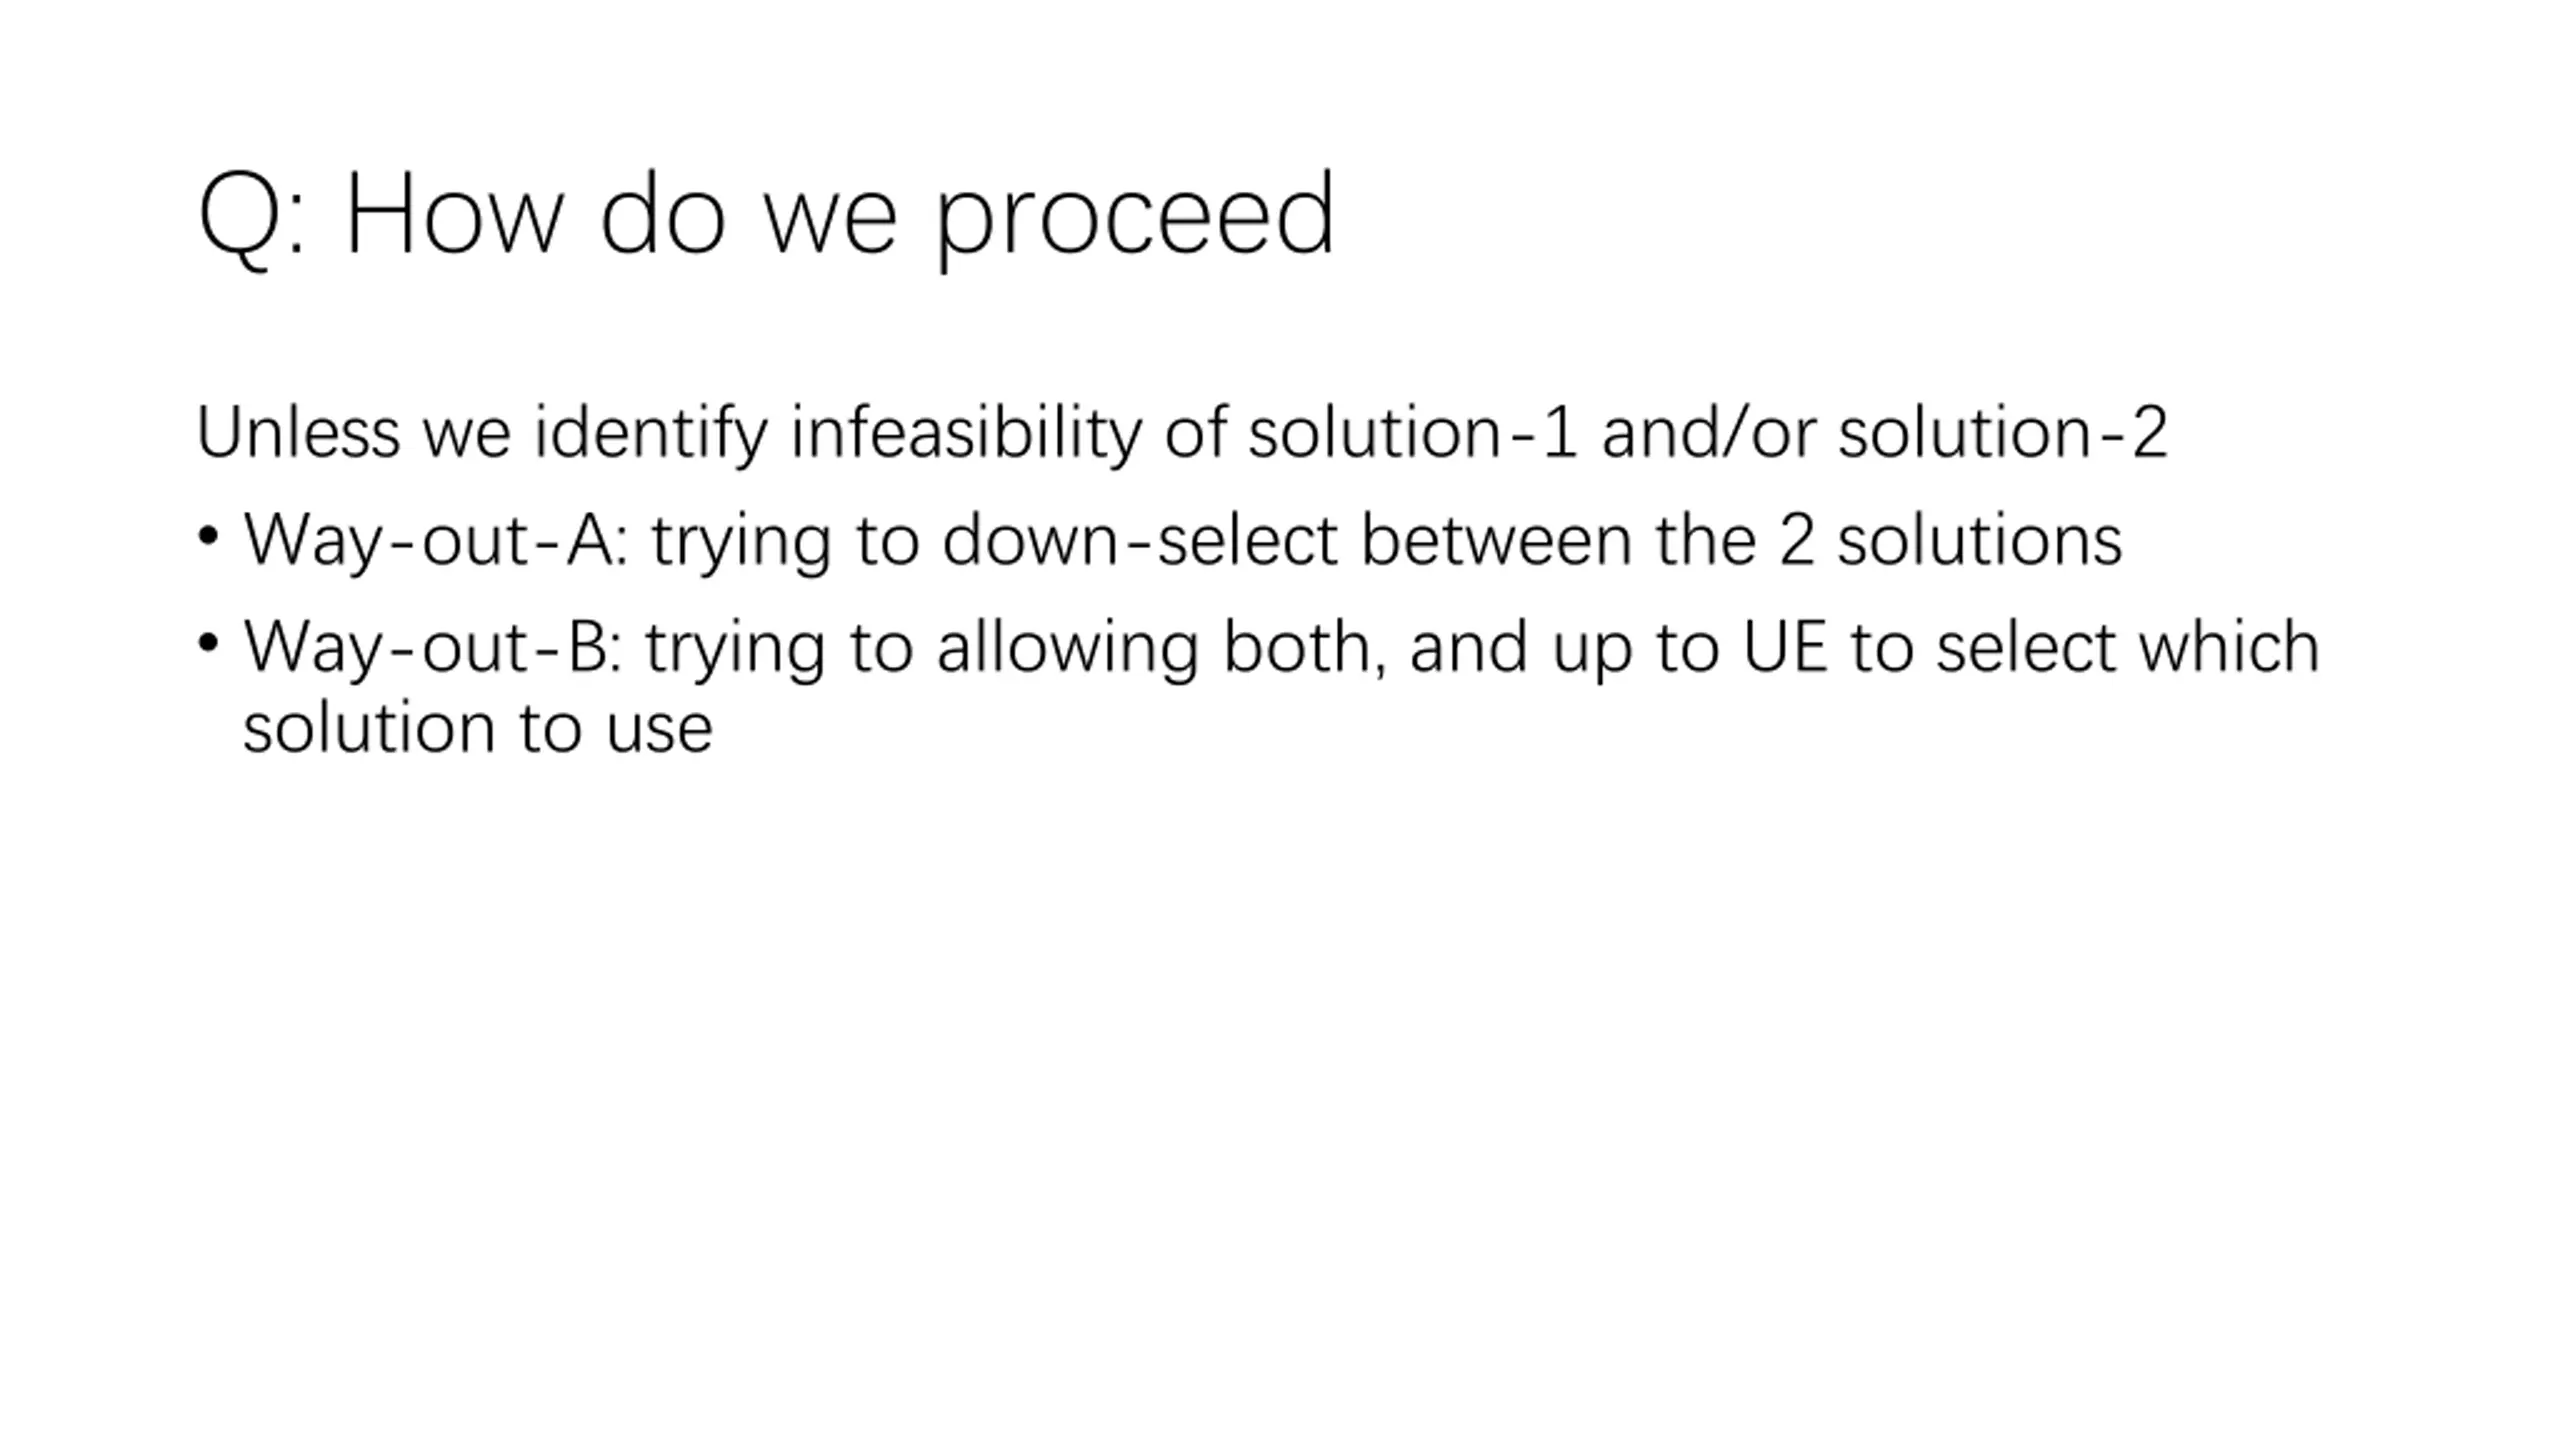The height and width of the screenshot is (1440, 2560).
Task: Click the "Q:" at the title's start
Action: (252, 219)
